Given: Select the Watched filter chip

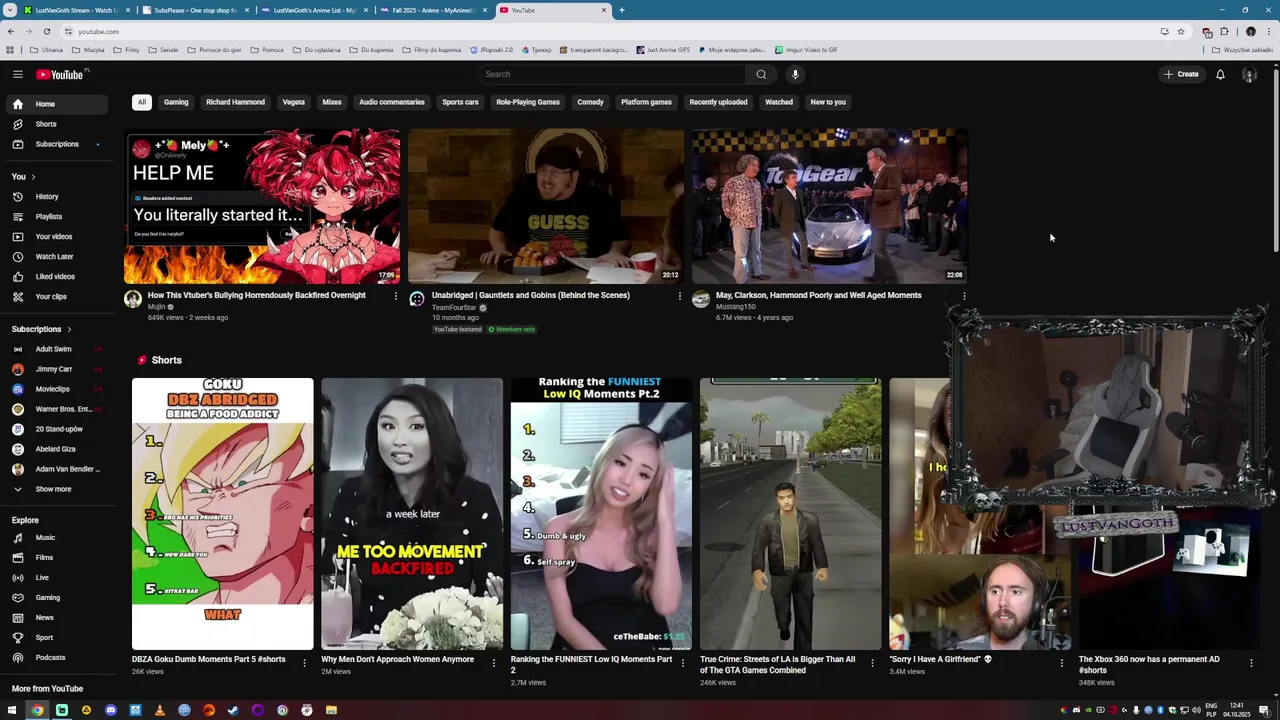Looking at the screenshot, I should [x=779, y=102].
